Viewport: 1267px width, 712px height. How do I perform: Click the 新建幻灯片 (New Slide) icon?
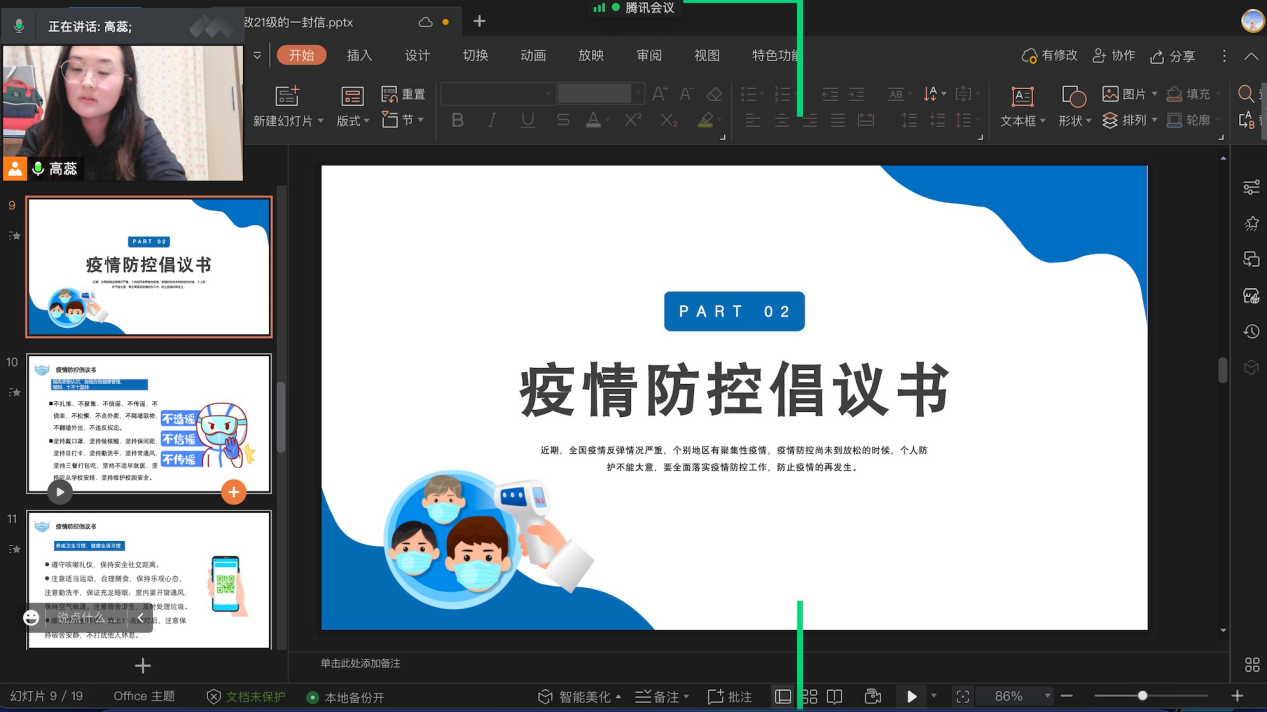click(288, 96)
